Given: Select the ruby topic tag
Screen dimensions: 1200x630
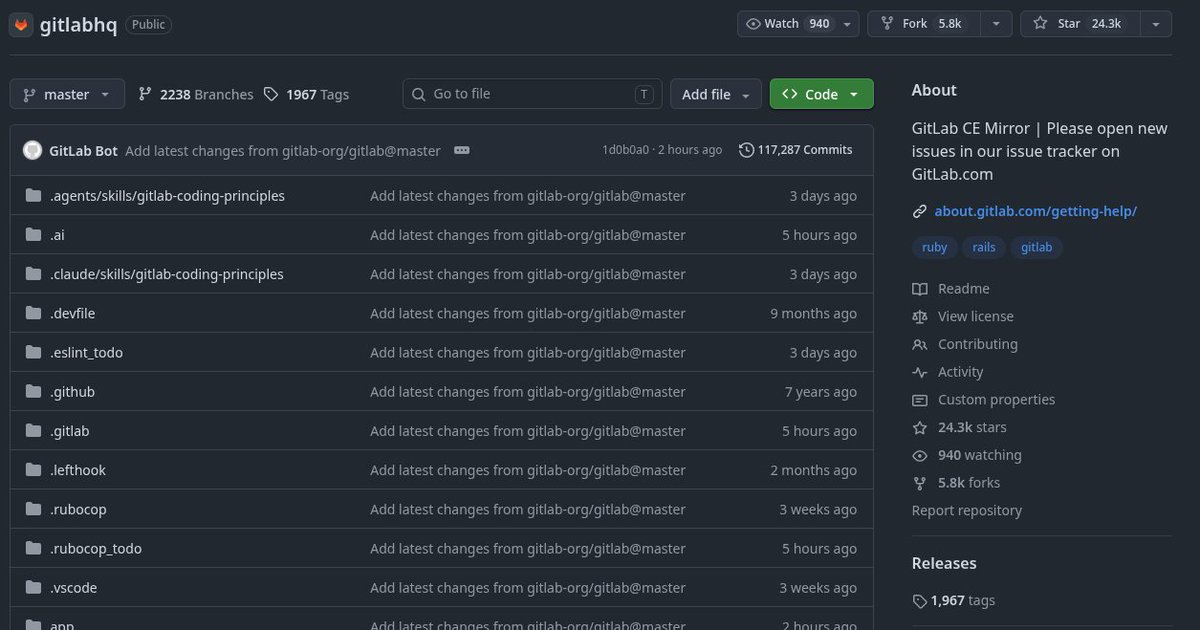Looking at the screenshot, I should 935,247.
